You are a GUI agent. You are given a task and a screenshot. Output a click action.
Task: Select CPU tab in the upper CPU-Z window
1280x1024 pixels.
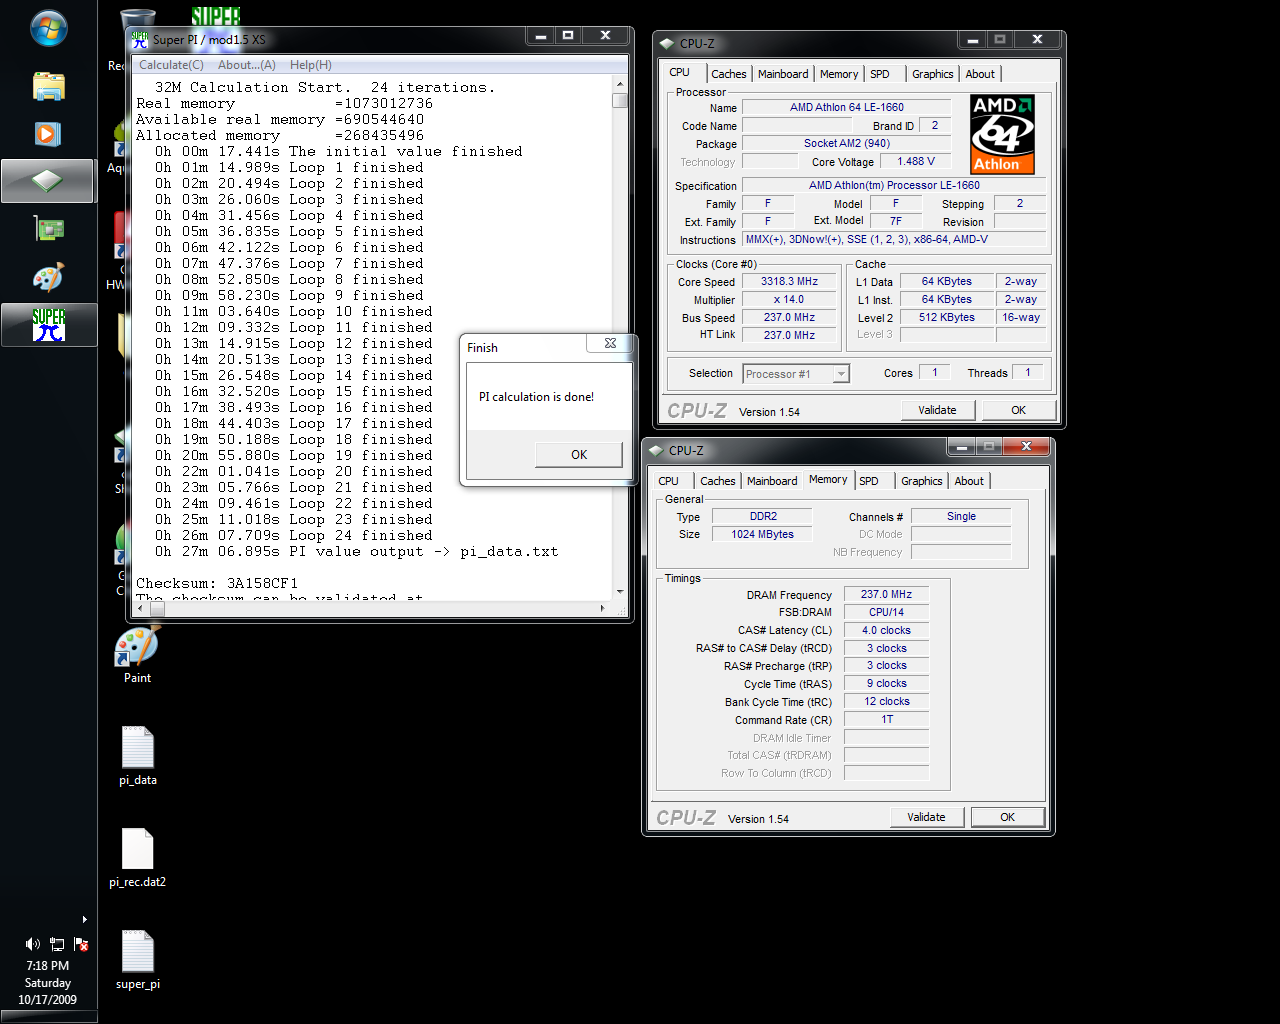680,72
